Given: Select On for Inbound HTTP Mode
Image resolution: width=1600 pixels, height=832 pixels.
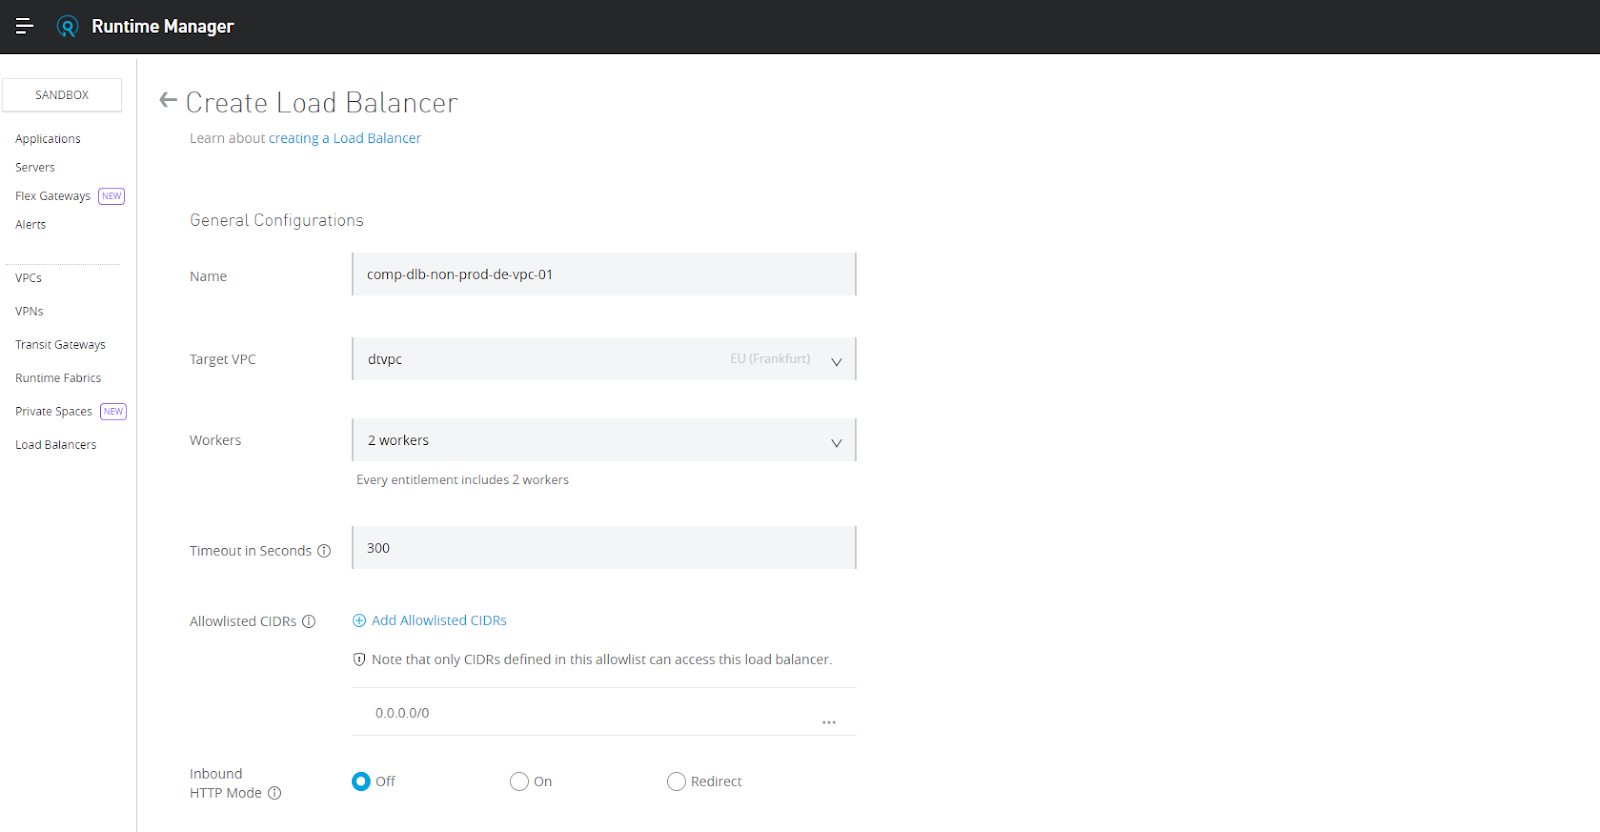Looking at the screenshot, I should click(519, 781).
